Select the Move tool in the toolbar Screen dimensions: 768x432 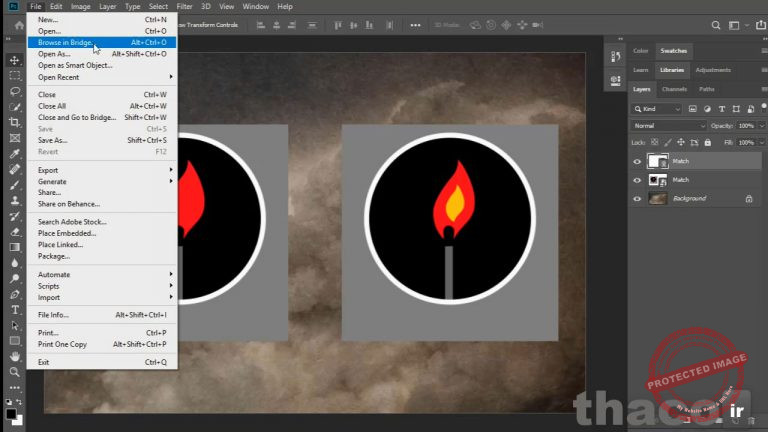(x=14, y=61)
